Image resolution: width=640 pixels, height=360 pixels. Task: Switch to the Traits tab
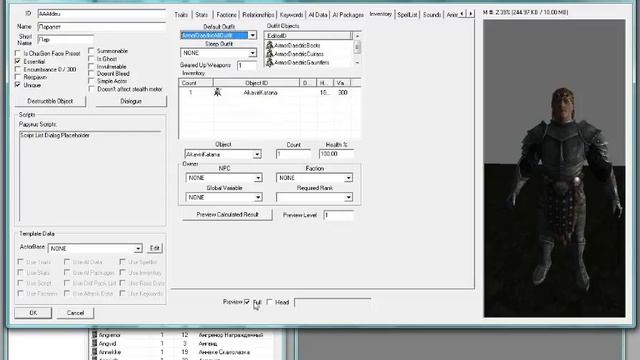click(181, 15)
